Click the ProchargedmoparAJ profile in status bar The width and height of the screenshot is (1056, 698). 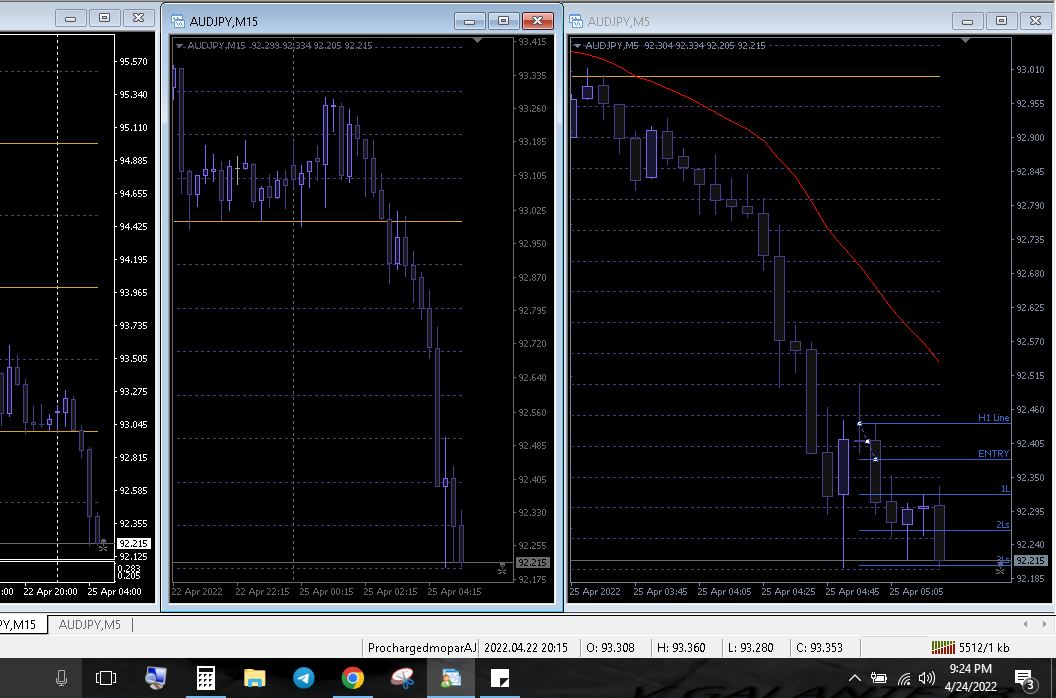pos(422,648)
